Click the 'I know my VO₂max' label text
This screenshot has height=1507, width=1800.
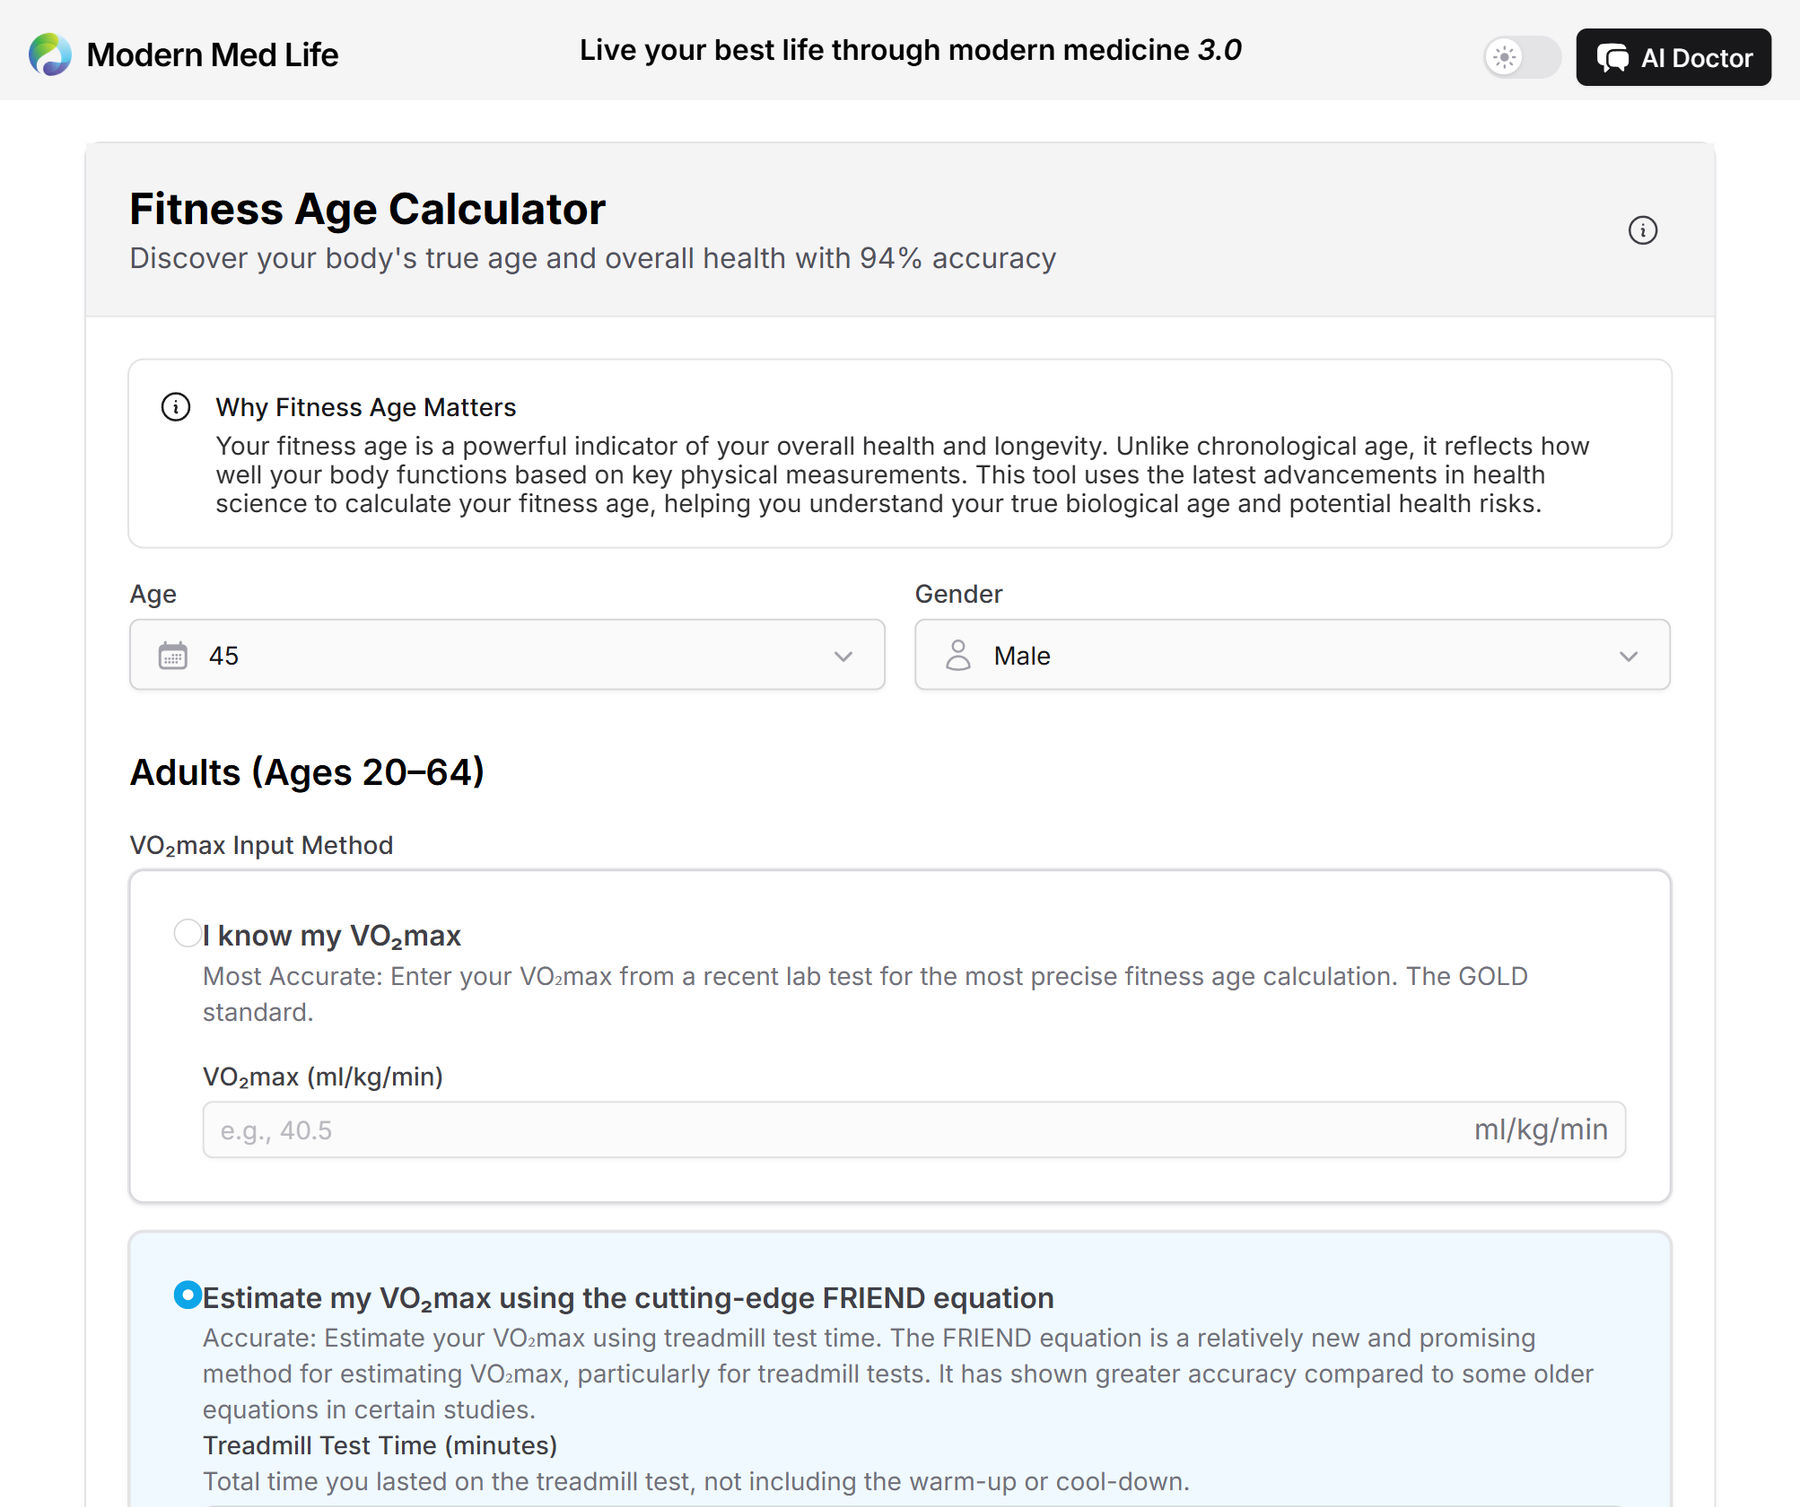click(x=331, y=936)
